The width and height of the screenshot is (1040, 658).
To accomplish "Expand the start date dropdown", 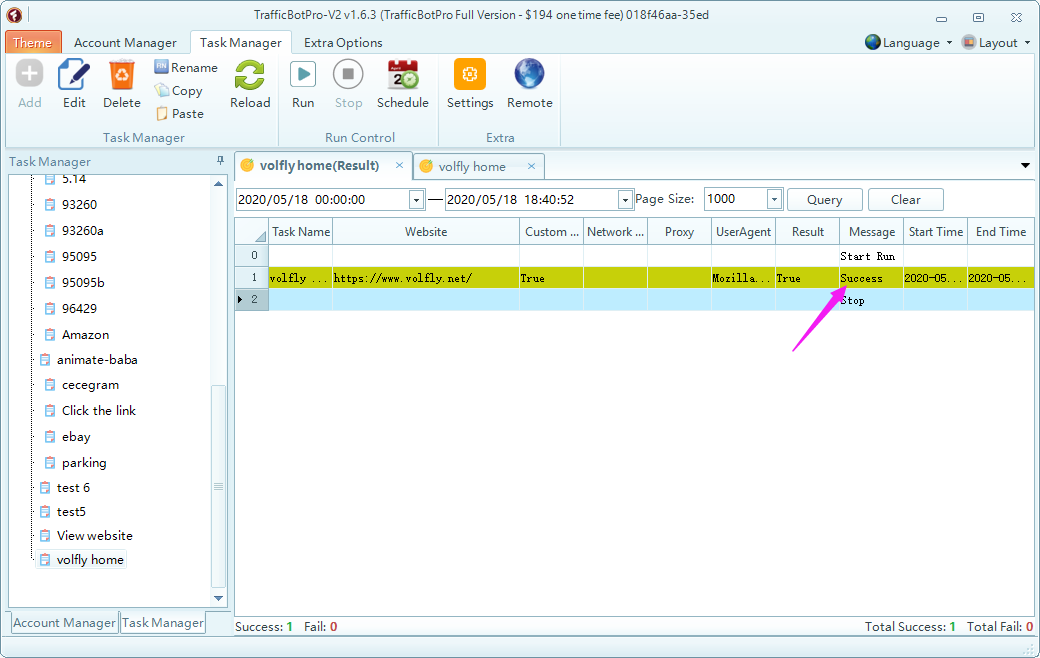I will [416, 200].
